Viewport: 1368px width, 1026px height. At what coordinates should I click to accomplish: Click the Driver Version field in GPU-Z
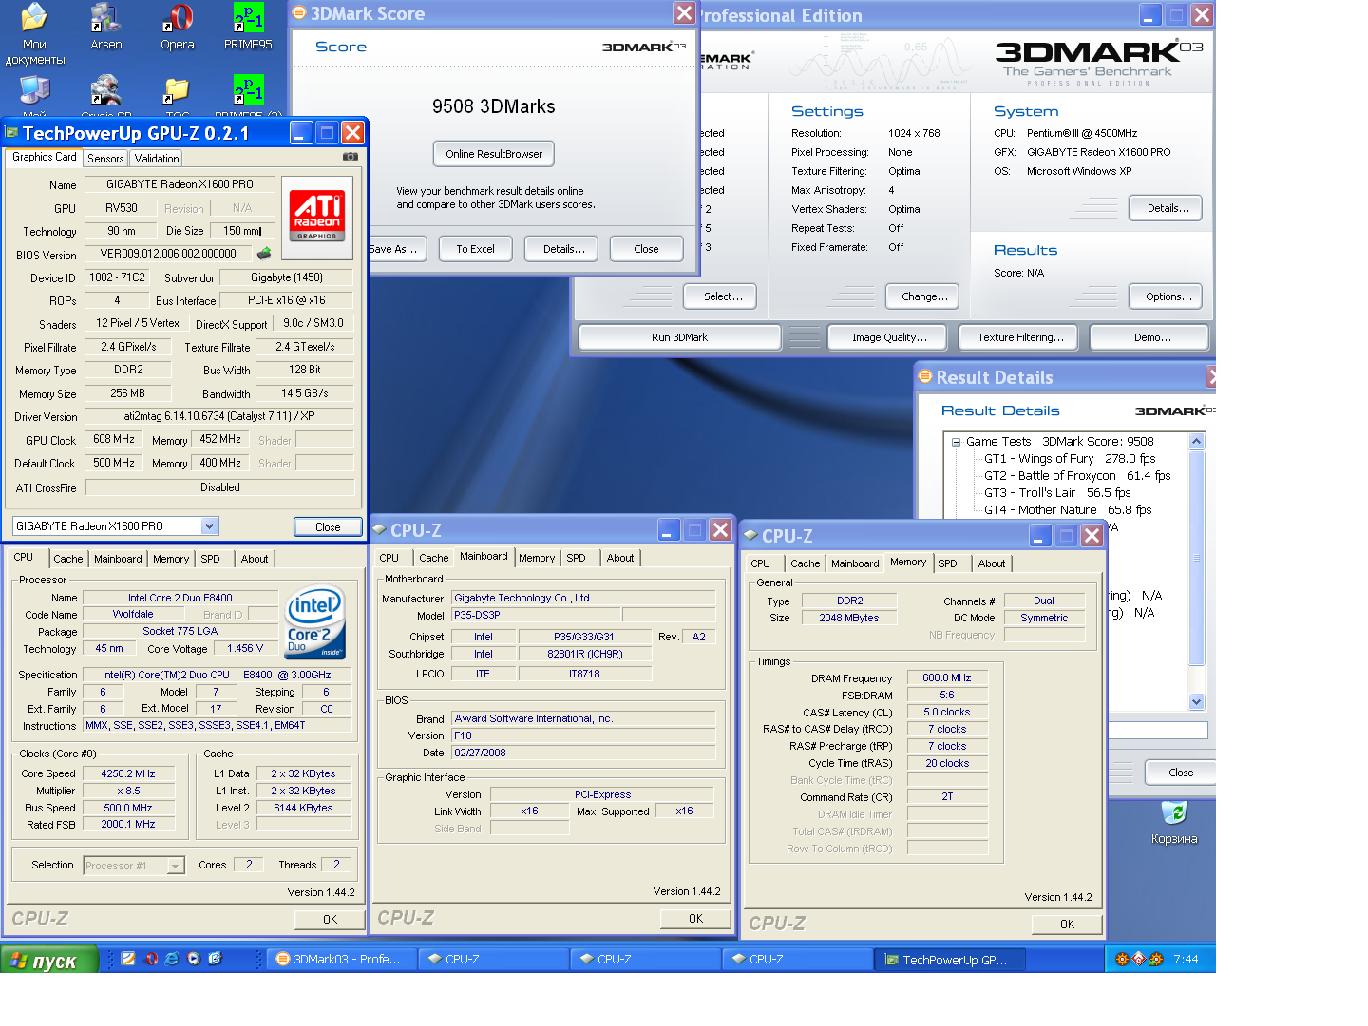219,416
